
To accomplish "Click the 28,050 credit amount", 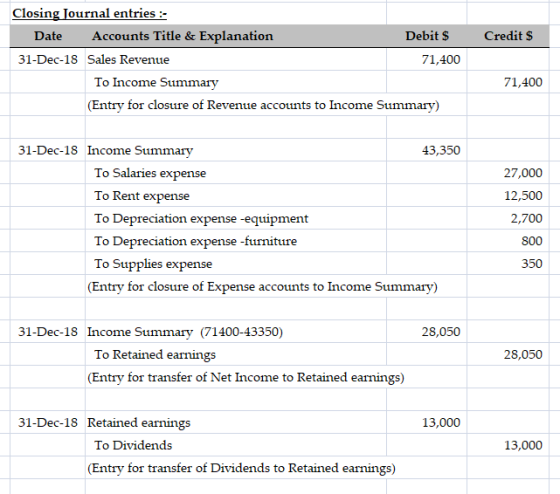I will [523, 355].
